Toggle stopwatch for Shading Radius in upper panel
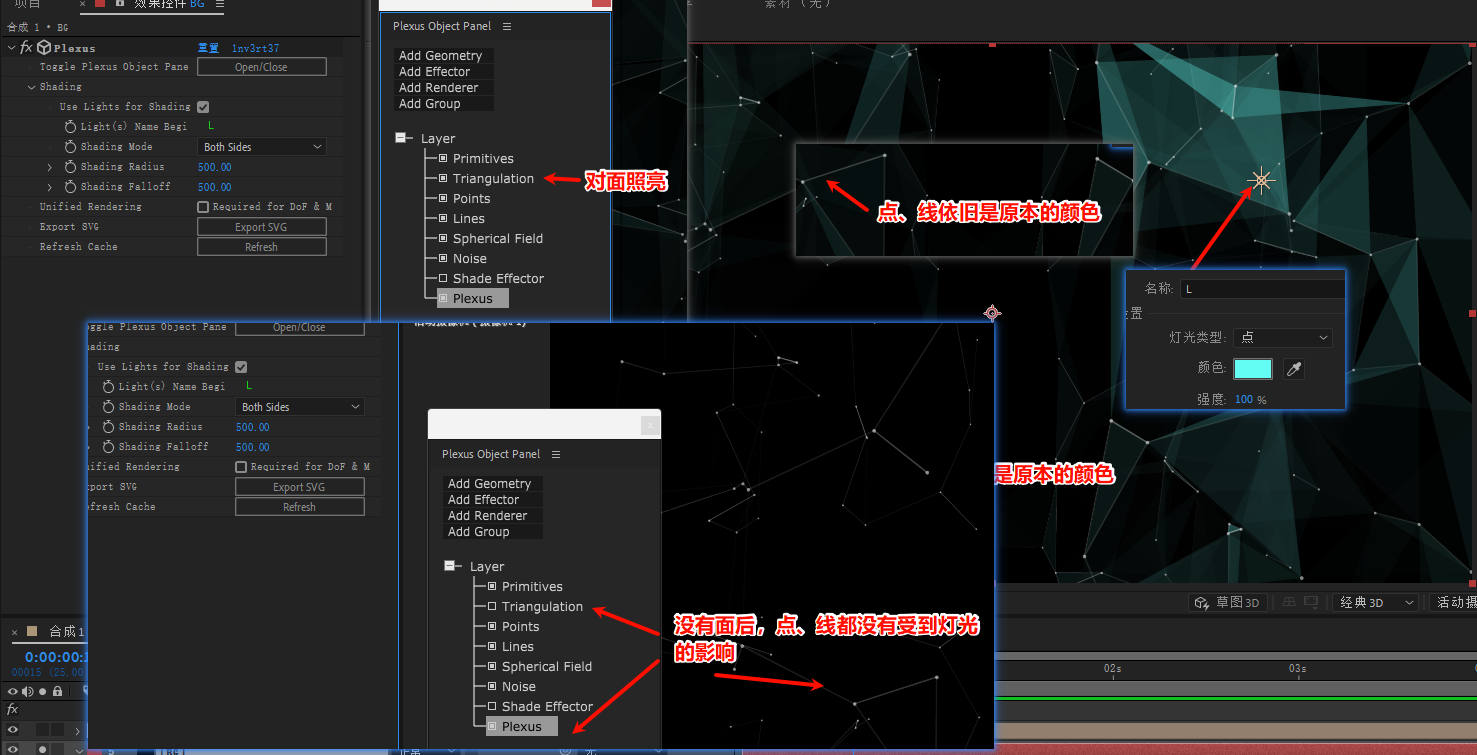This screenshot has width=1477, height=755. 70,167
